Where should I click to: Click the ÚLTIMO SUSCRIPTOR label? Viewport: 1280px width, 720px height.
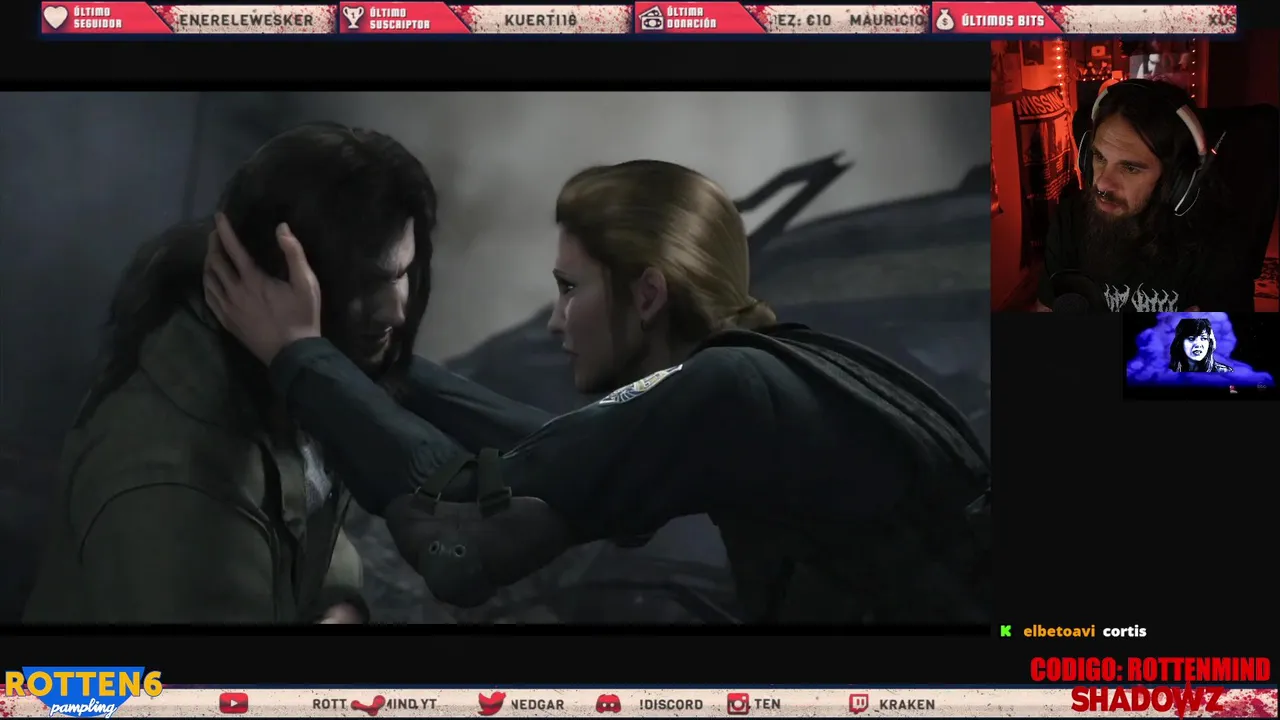(400, 19)
